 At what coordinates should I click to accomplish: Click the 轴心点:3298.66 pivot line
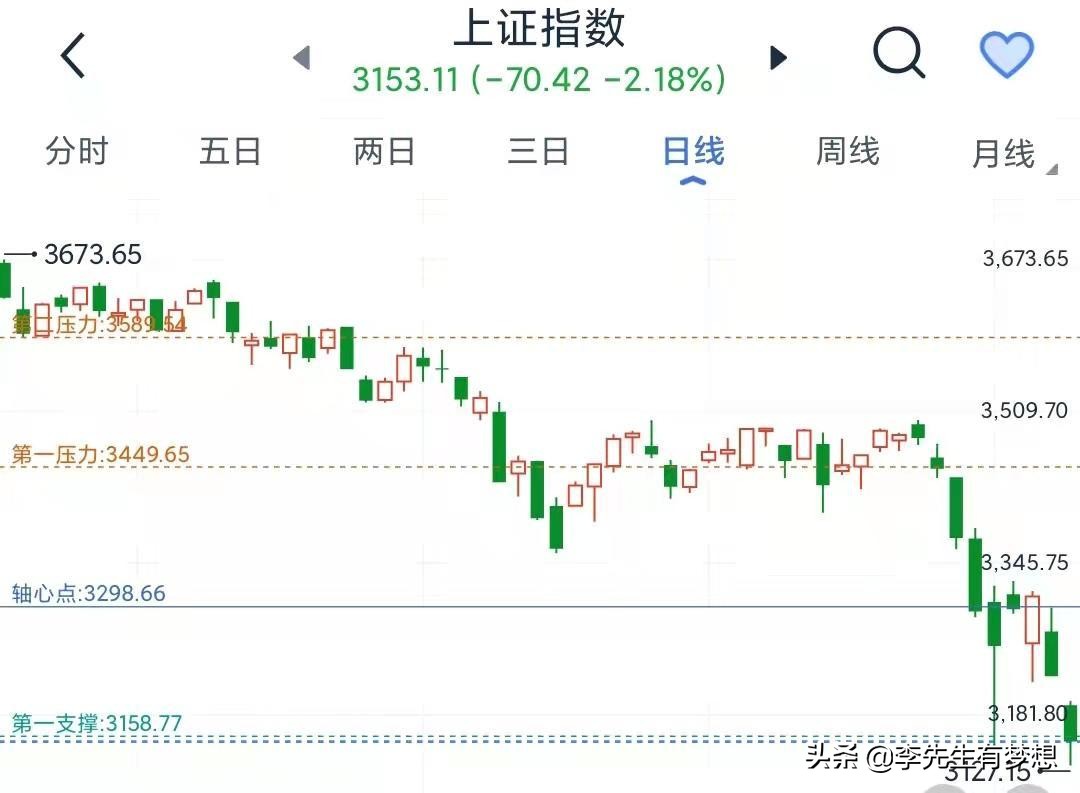click(x=87, y=593)
